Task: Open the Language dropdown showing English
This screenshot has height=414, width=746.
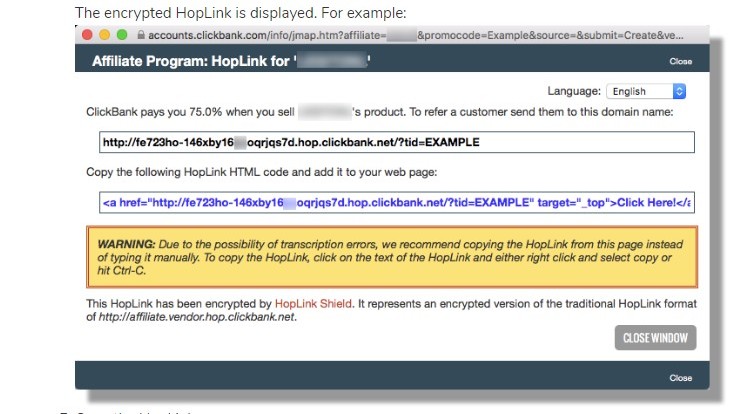Action: point(646,91)
